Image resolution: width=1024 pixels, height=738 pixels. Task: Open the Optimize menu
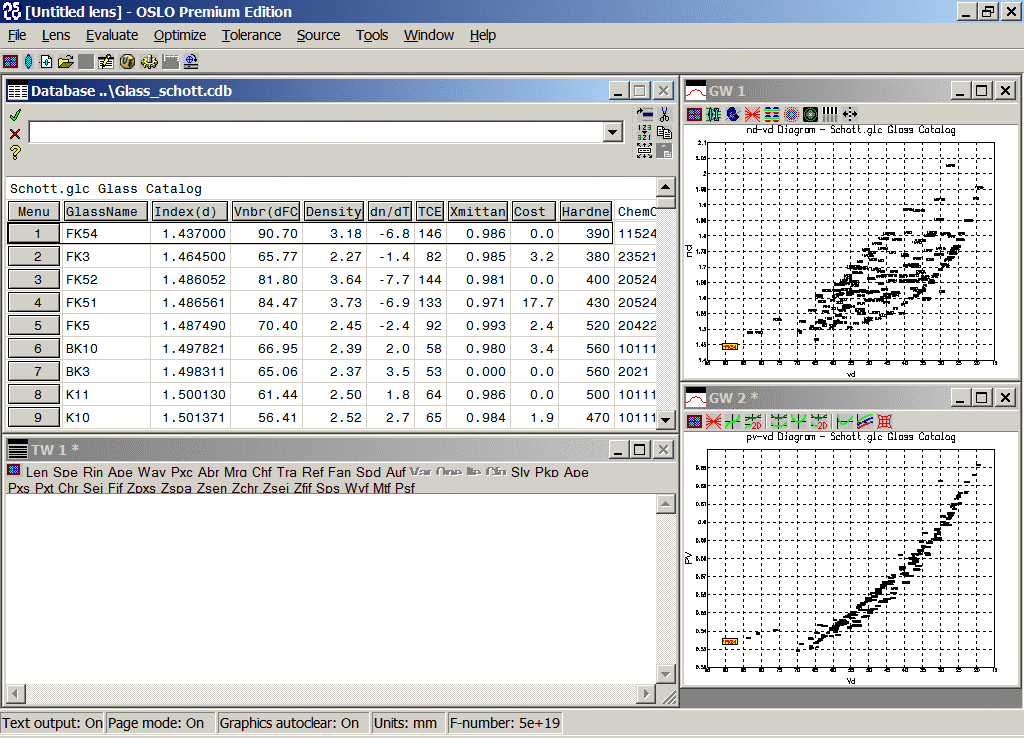[x=180, y=35]
